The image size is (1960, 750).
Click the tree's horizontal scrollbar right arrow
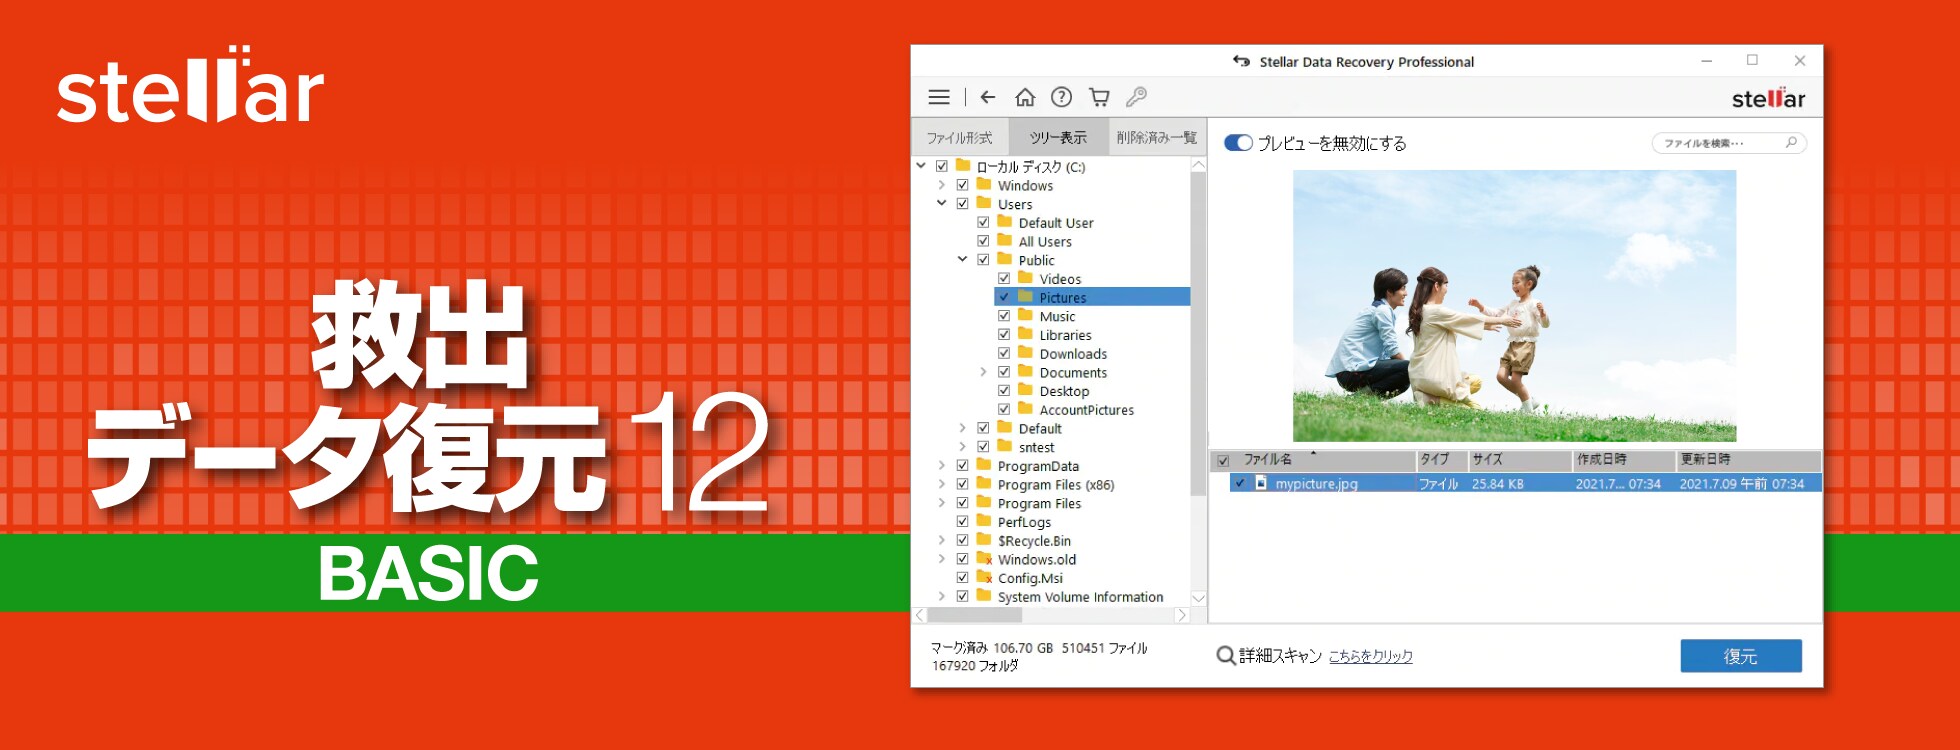[x=1182, y=615]
